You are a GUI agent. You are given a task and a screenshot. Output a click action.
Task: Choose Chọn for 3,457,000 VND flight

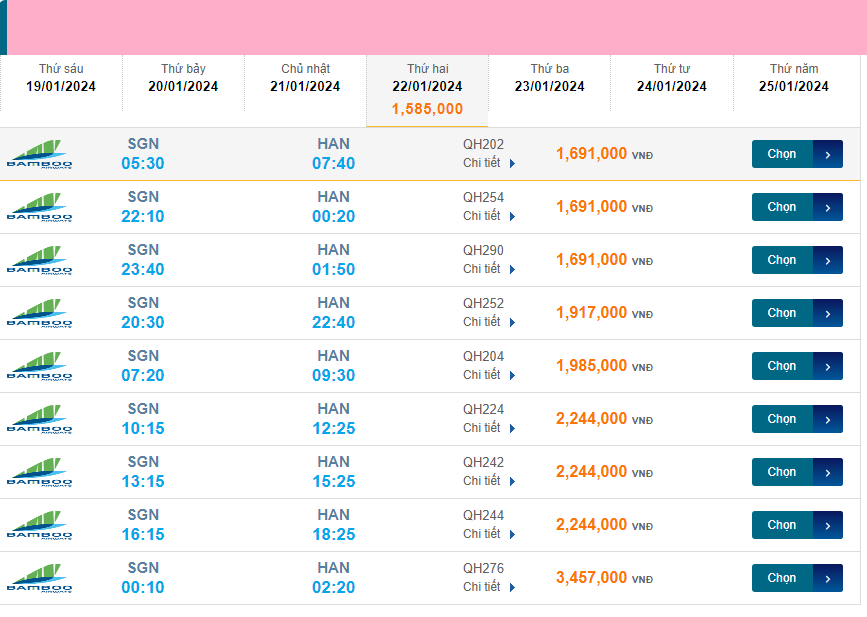782,578
